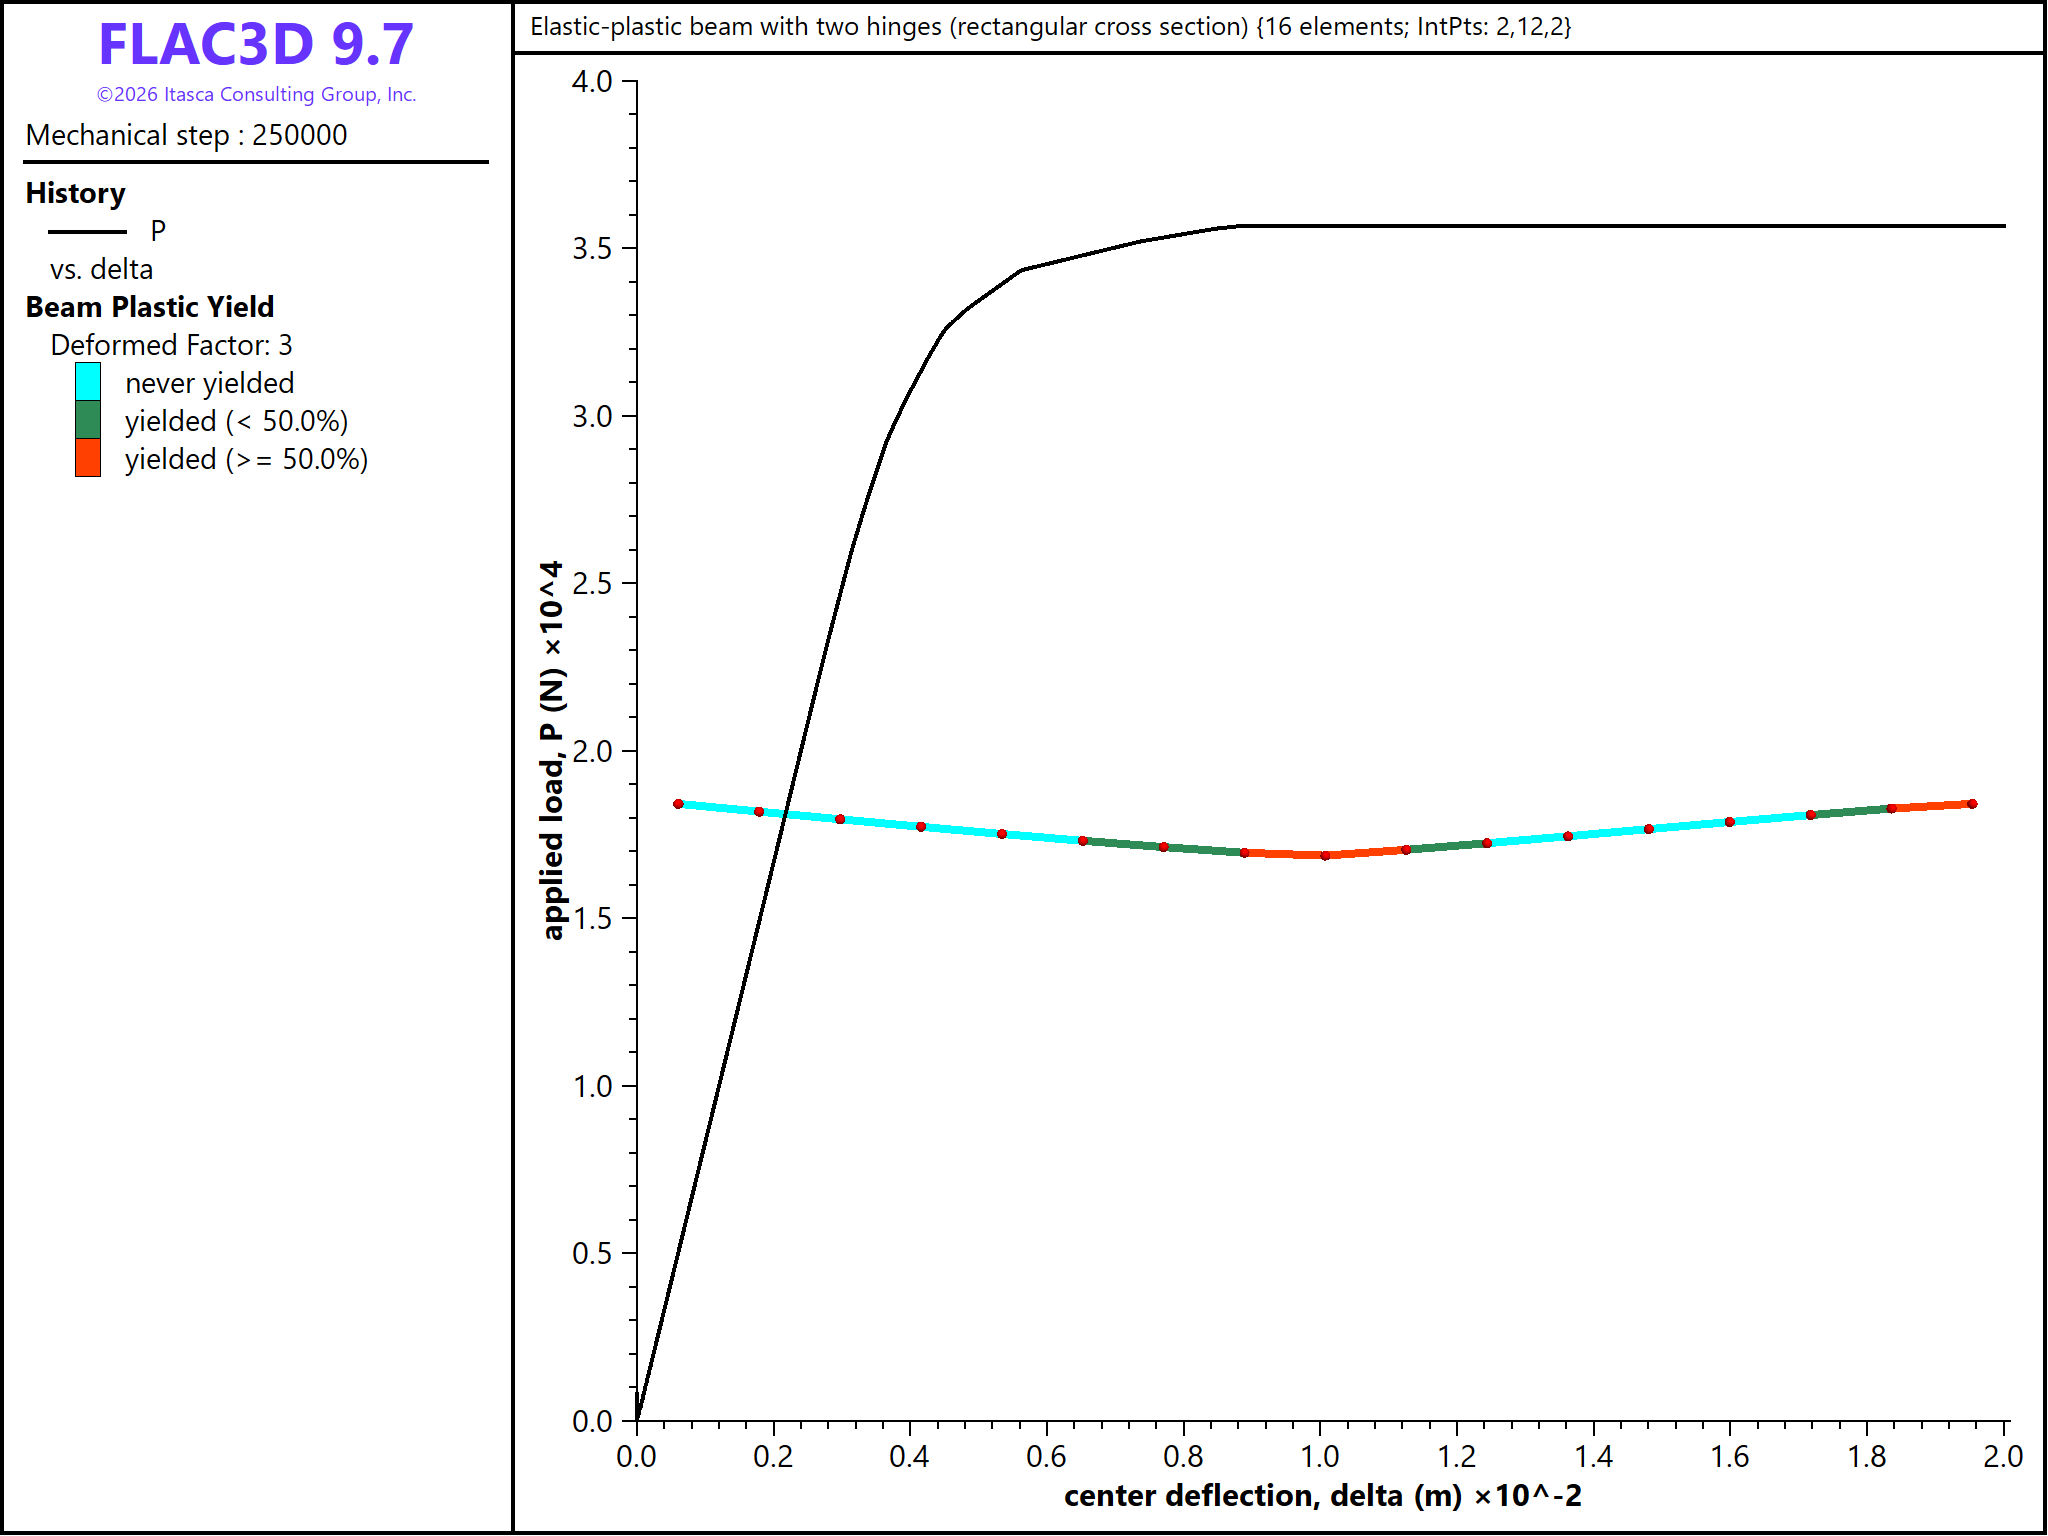This screenshot has width=2048, height=1536.
Task: Click the center deflection x-axis label
Action: (1323, 1496)
